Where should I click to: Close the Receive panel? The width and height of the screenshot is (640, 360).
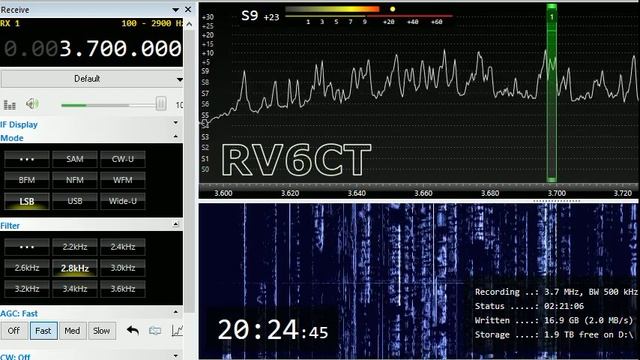tap(188, 9)
